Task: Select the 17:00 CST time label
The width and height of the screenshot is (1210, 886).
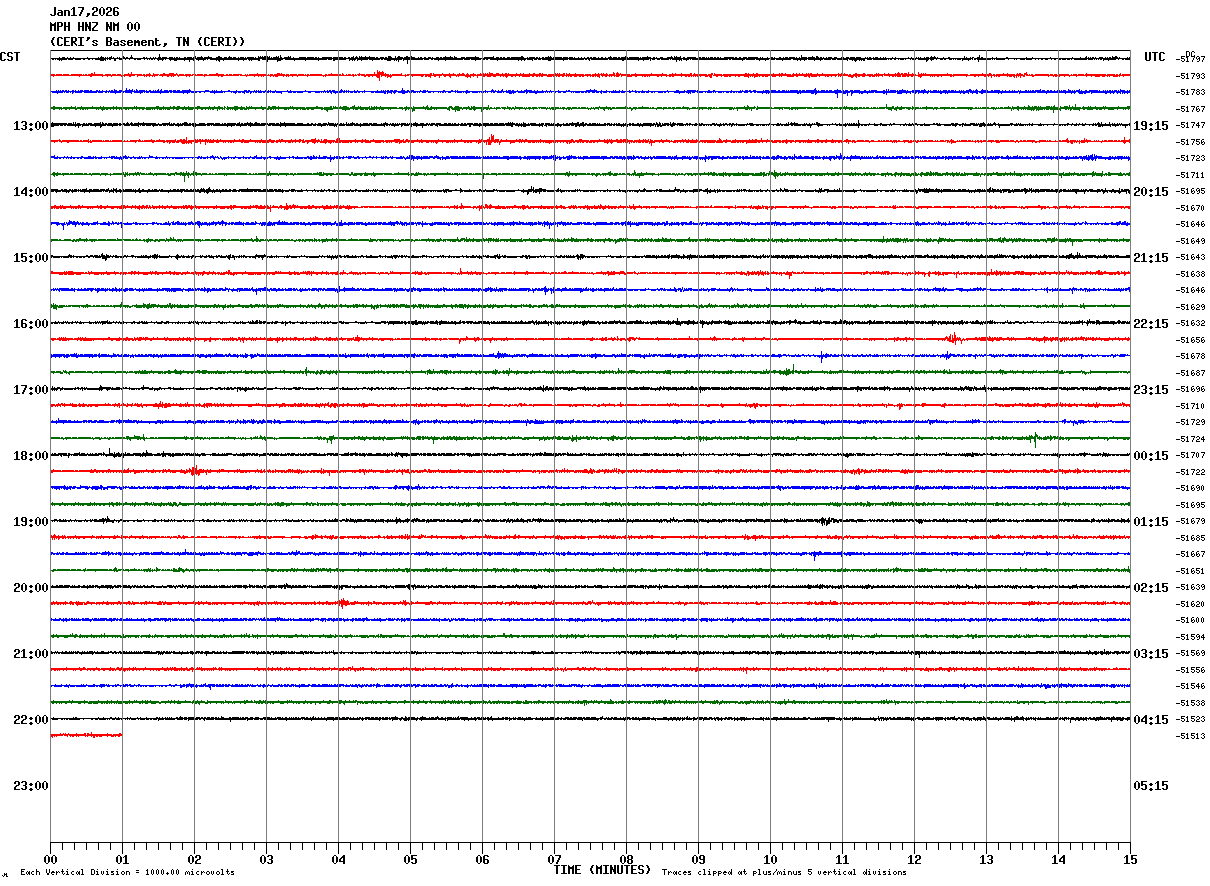Action: click(x=31, y=390)
